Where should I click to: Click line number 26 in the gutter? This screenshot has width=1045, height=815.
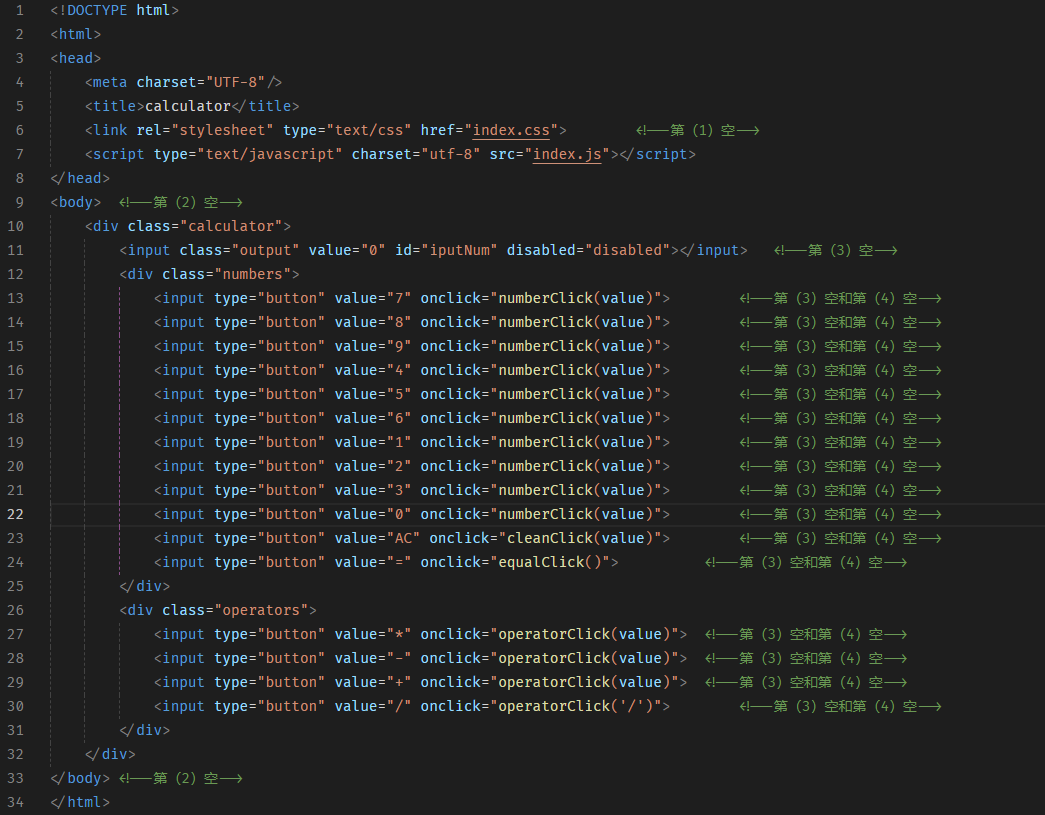tap(15, 610)
